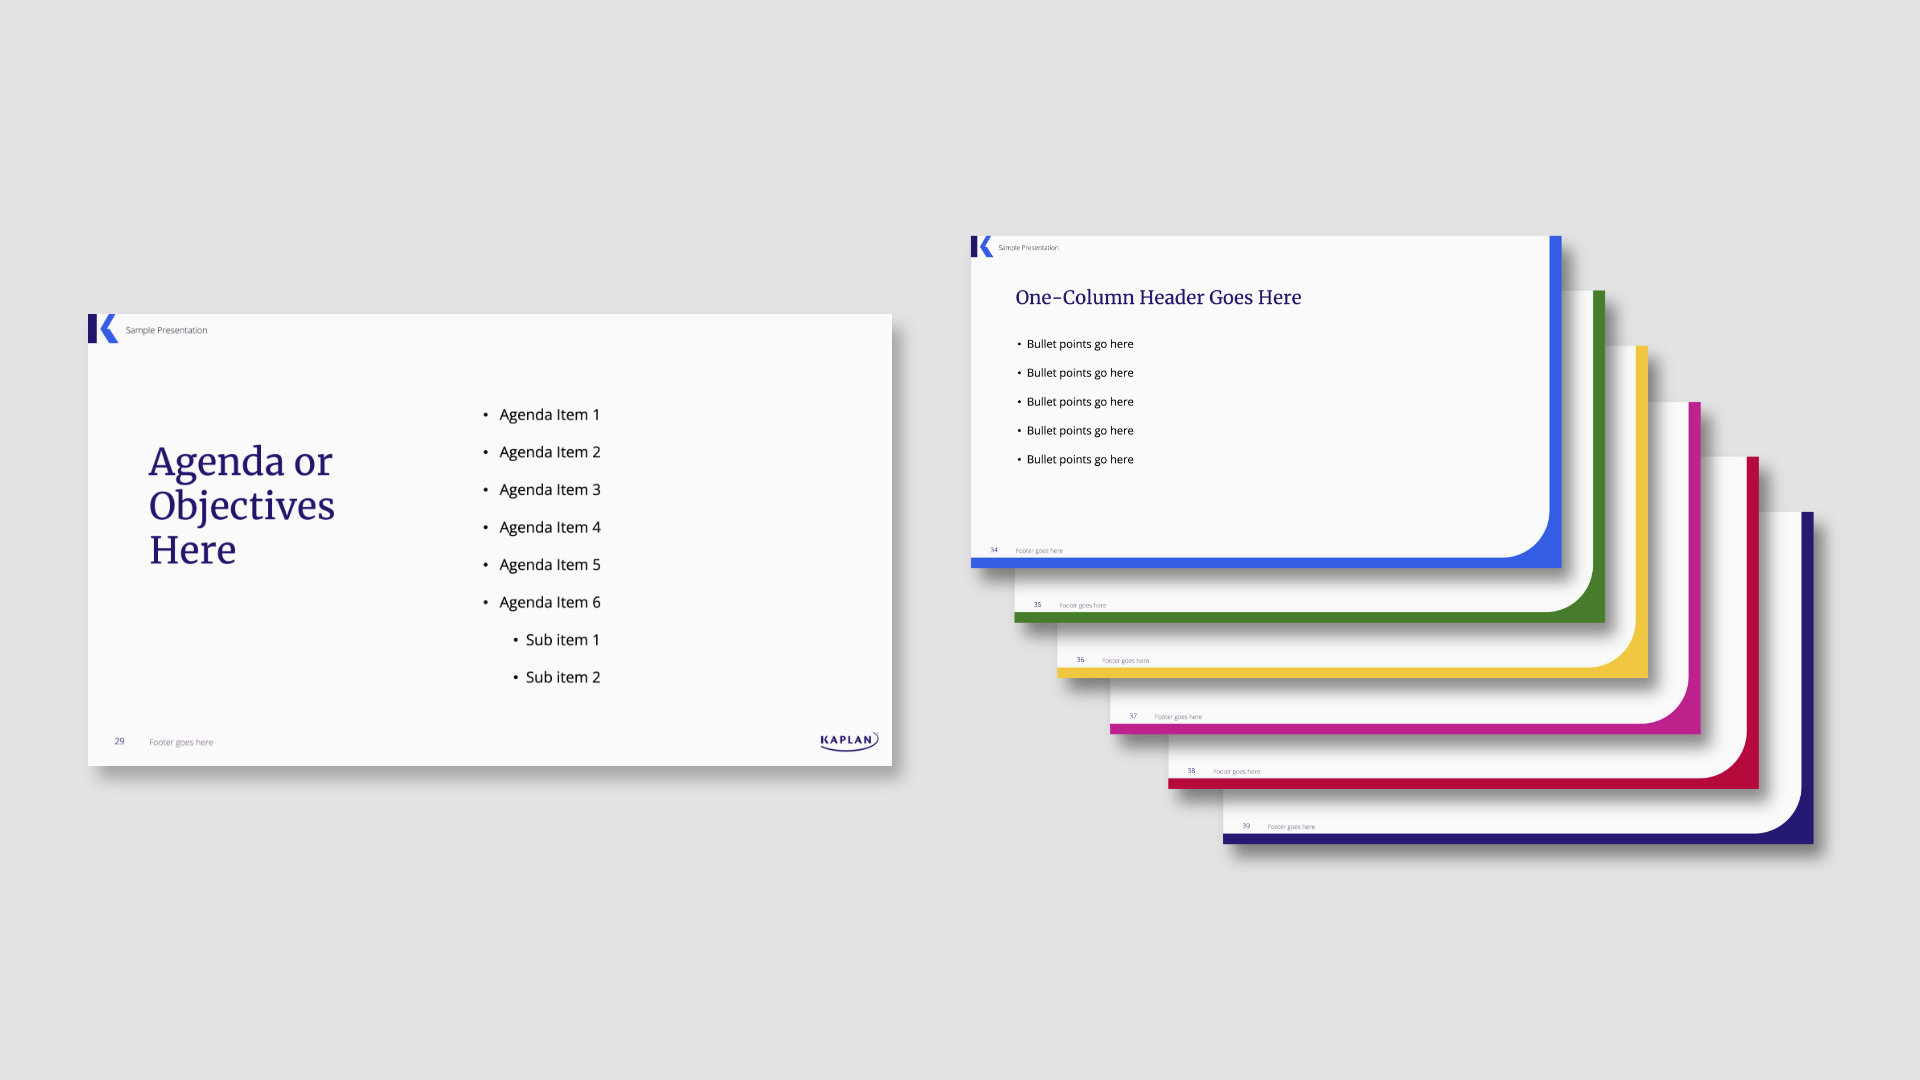This screenshot has height=1080, width=1920.
Task: Click the blue border of top slide
Action: tap(1555, 400)
